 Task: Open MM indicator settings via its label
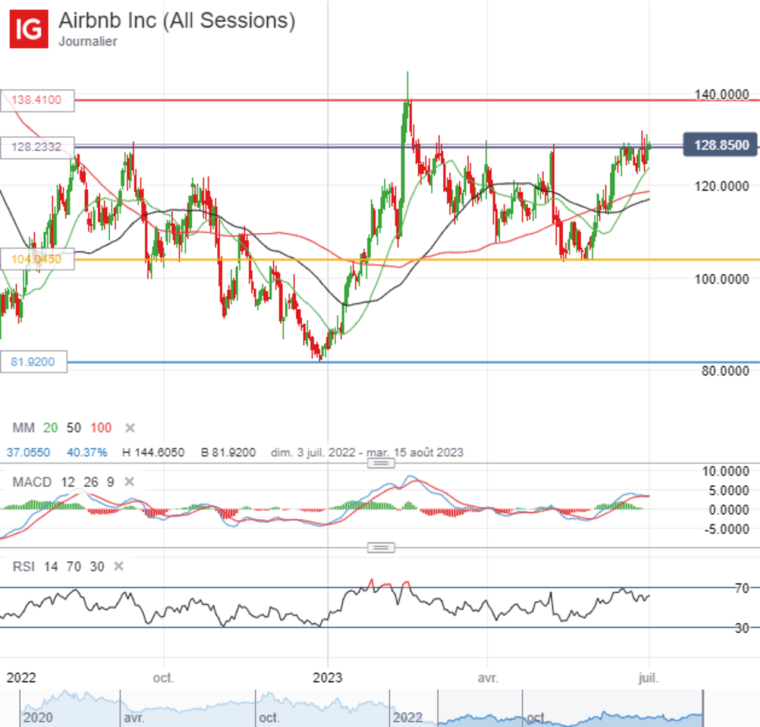[24, 428]
